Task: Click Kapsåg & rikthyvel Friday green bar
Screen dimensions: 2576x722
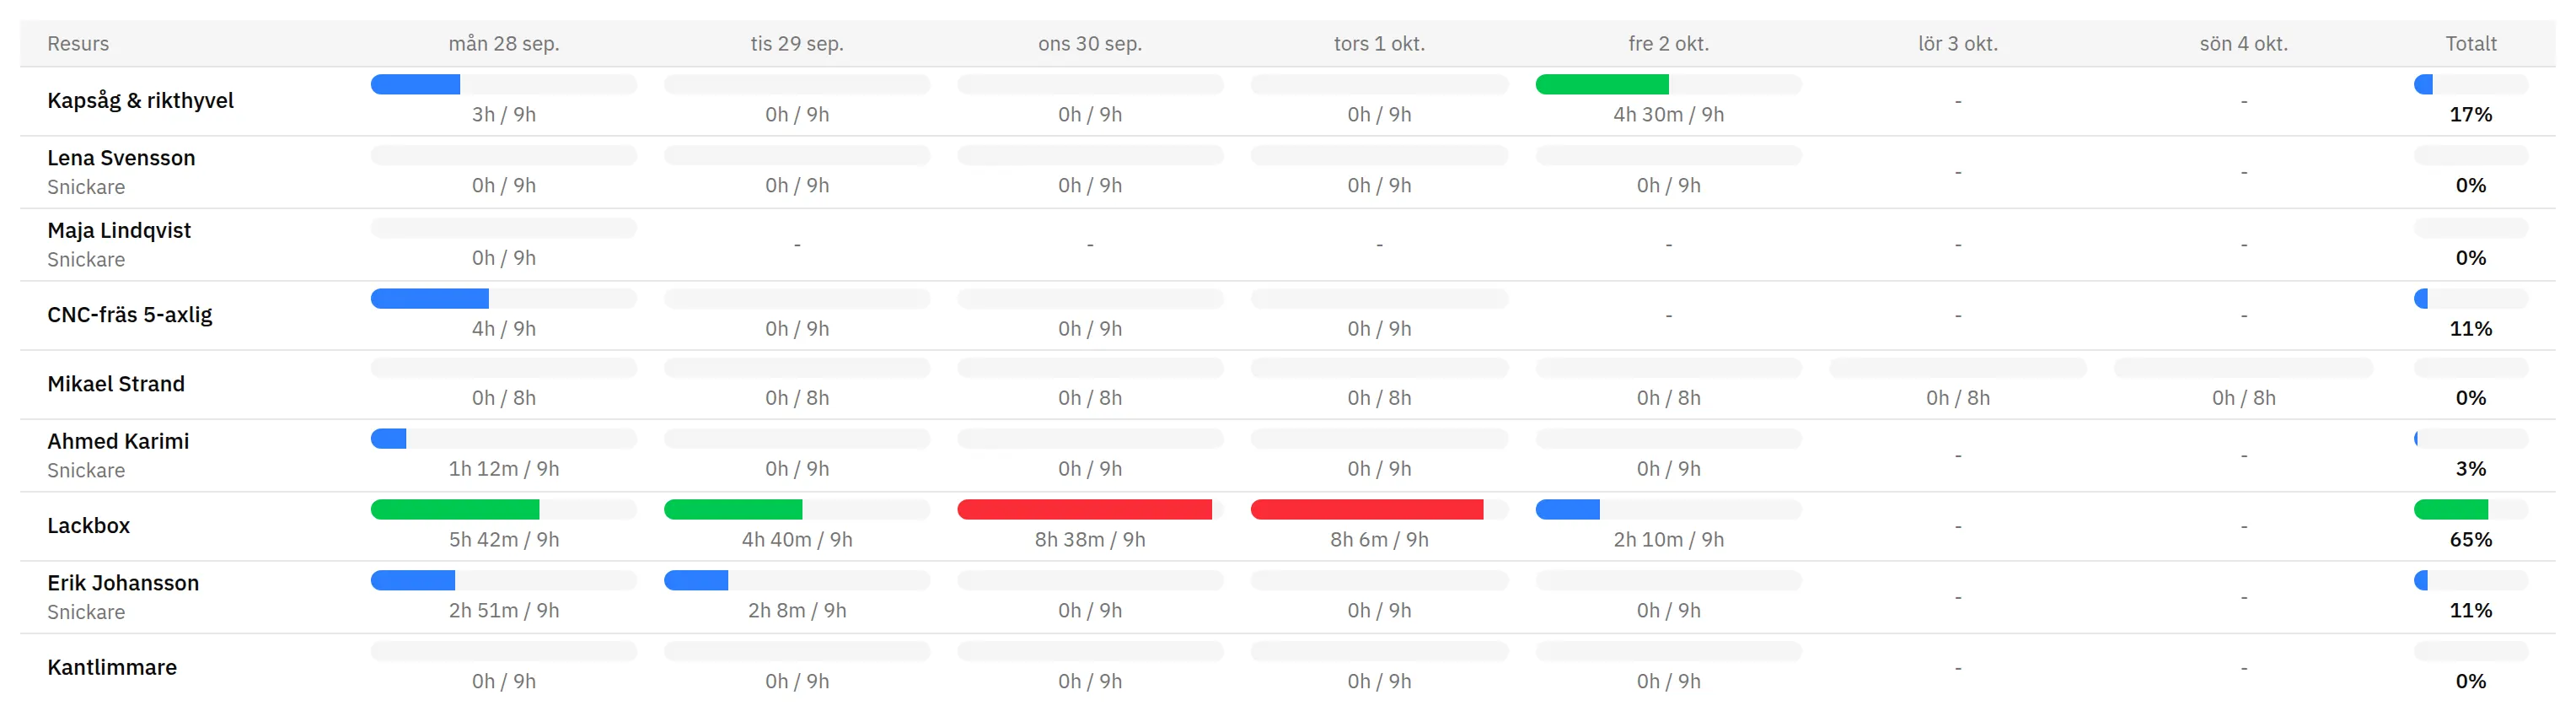Action: click(1602, 85)
